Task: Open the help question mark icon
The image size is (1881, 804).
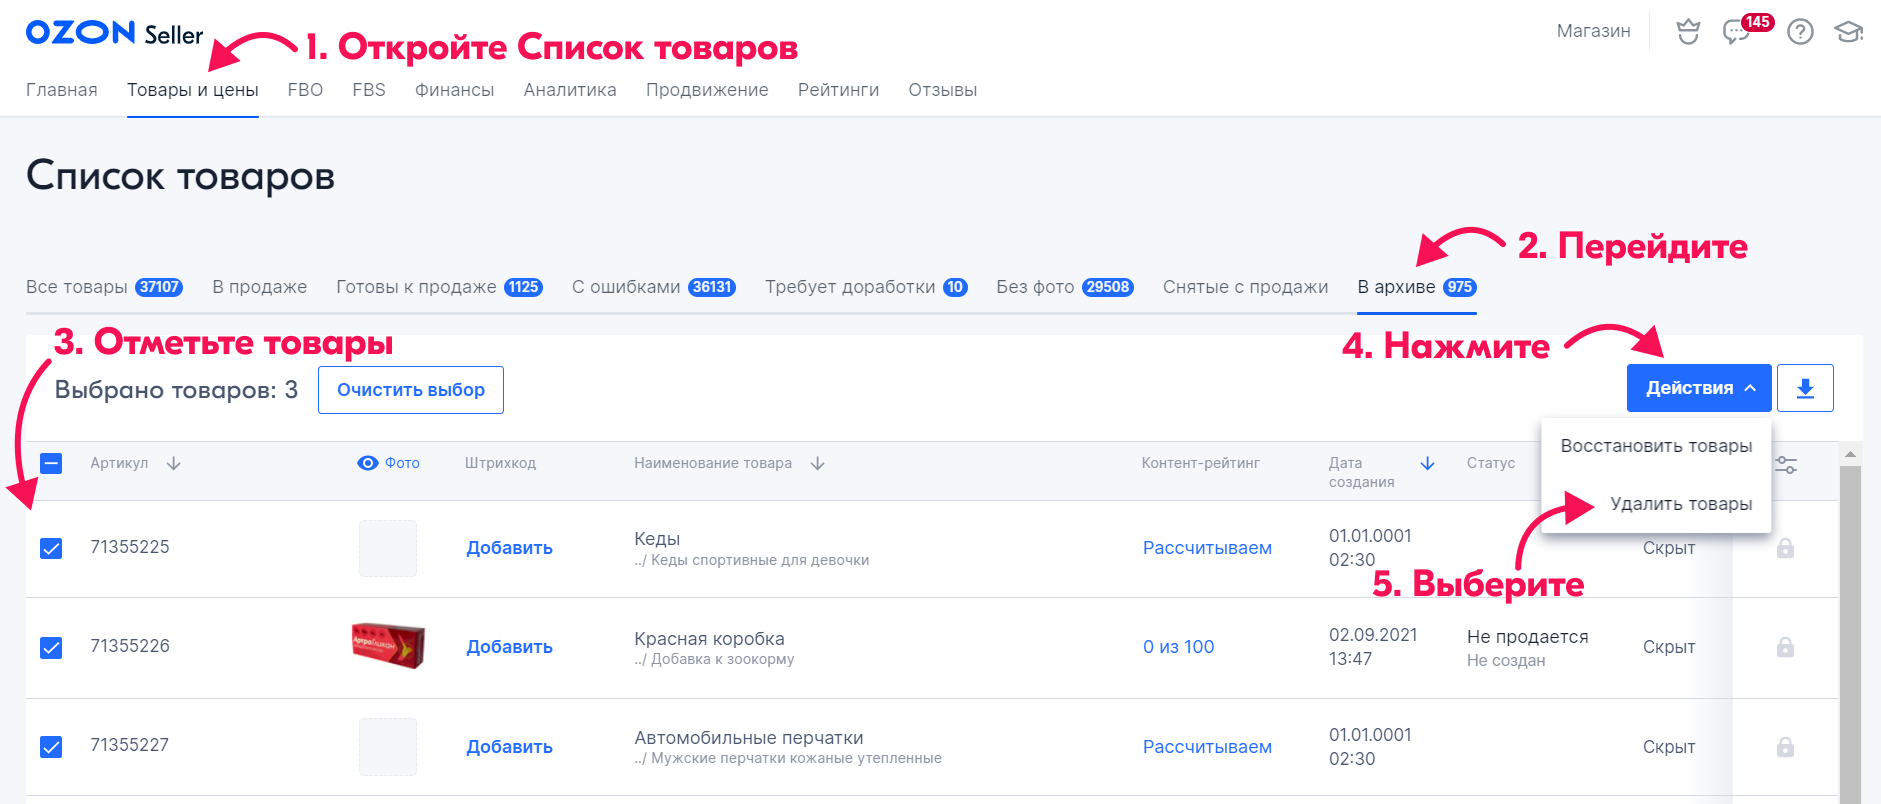Action: click(x=1800, y=32)
